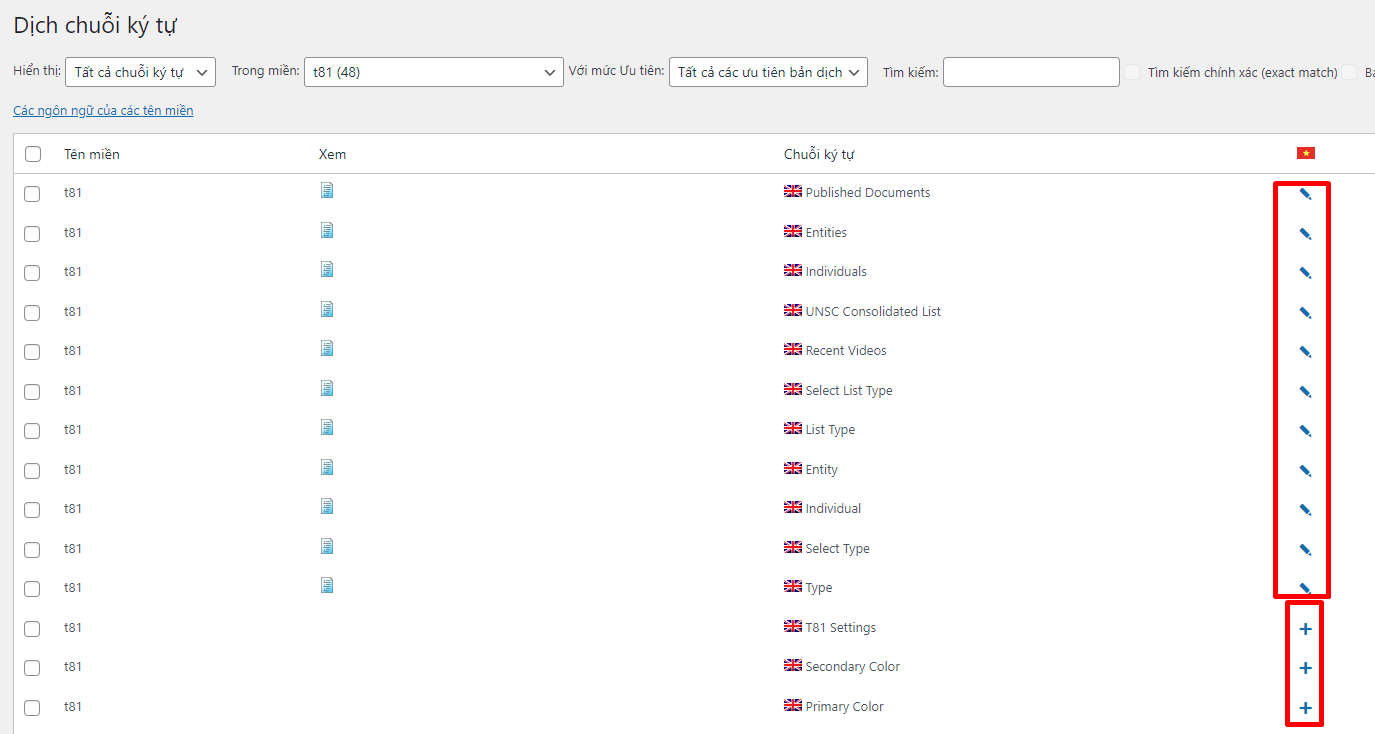Screen dimensions: 1375x734
Task: Edit translation pencil for List Type row
Action: click(x=1305, y=431)
